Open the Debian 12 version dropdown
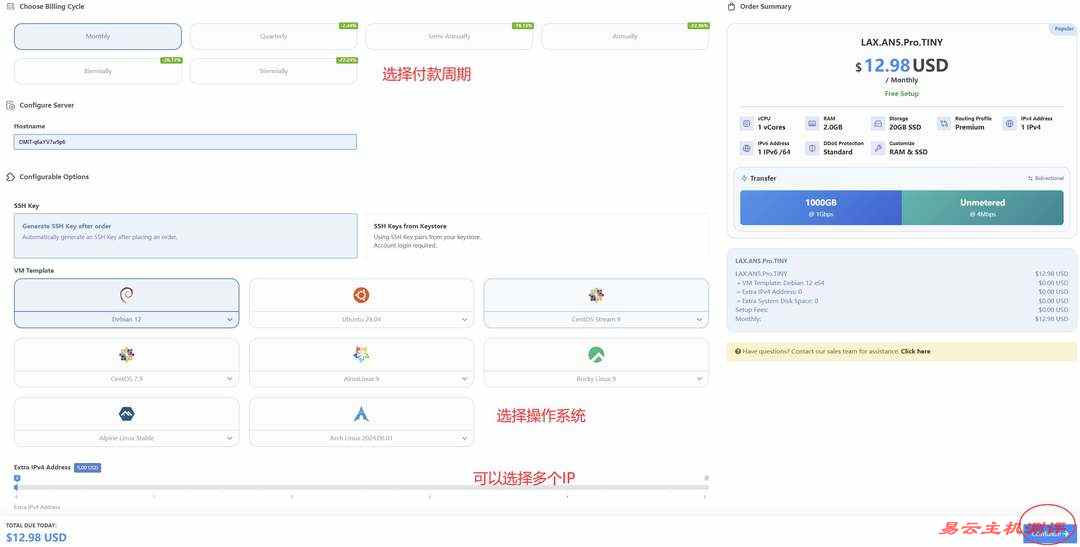 click(x=127, y=320)
